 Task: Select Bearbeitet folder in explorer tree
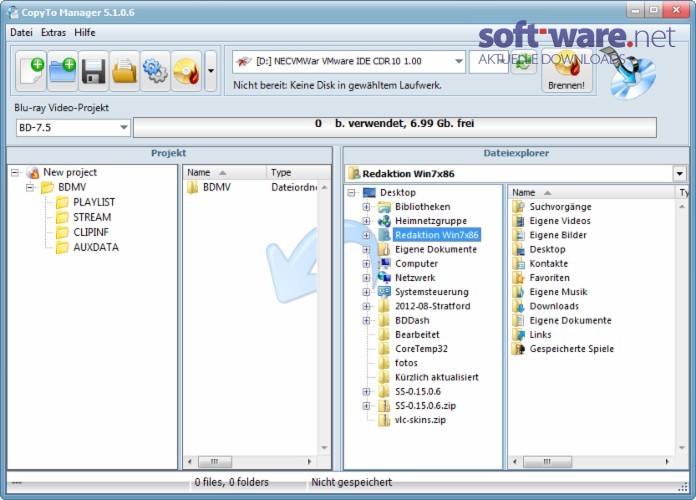417,335
